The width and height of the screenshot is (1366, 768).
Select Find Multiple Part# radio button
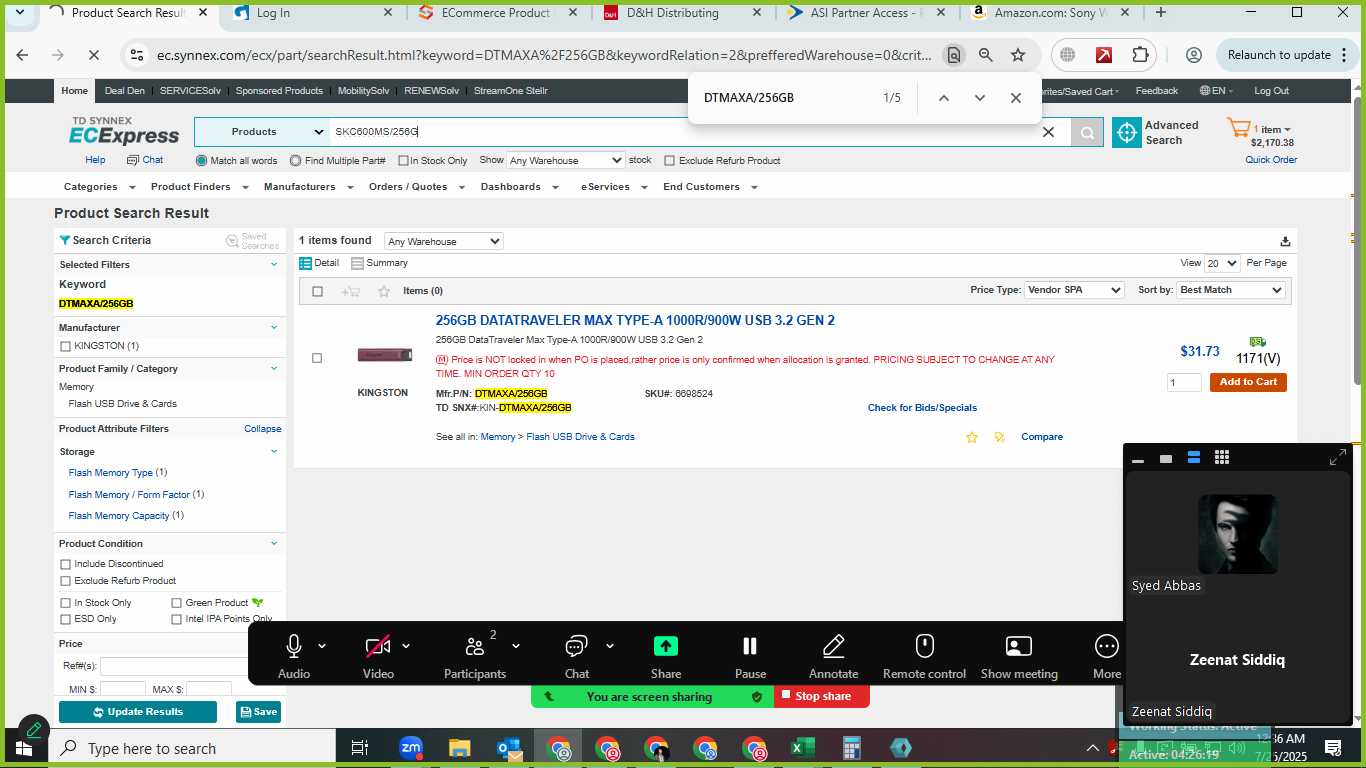point(296,160)
